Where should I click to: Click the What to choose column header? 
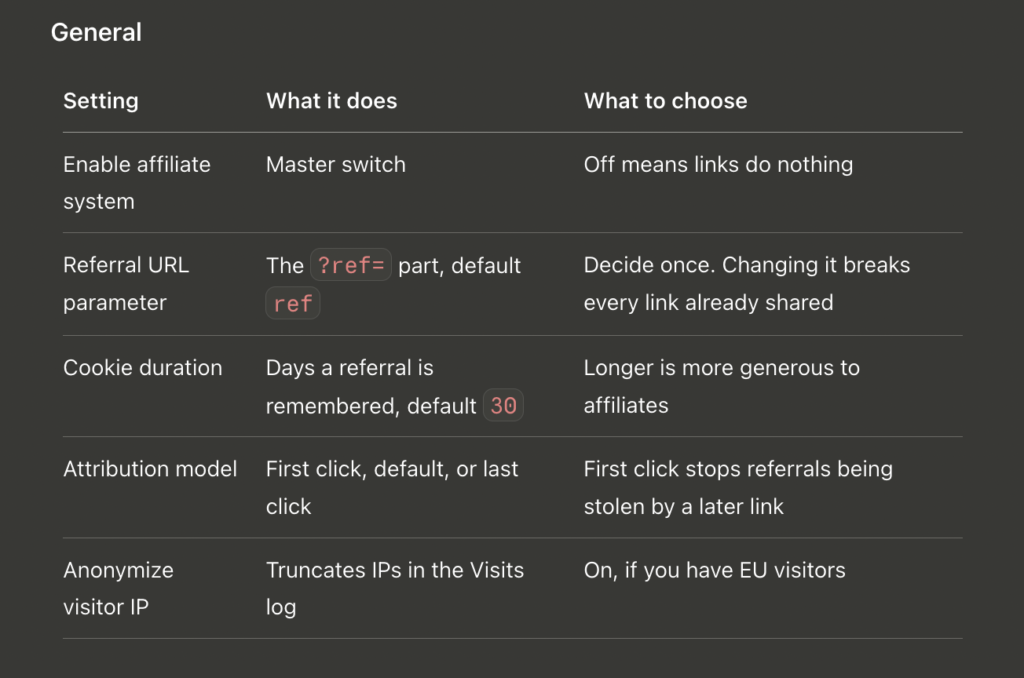tap(665, 101)
